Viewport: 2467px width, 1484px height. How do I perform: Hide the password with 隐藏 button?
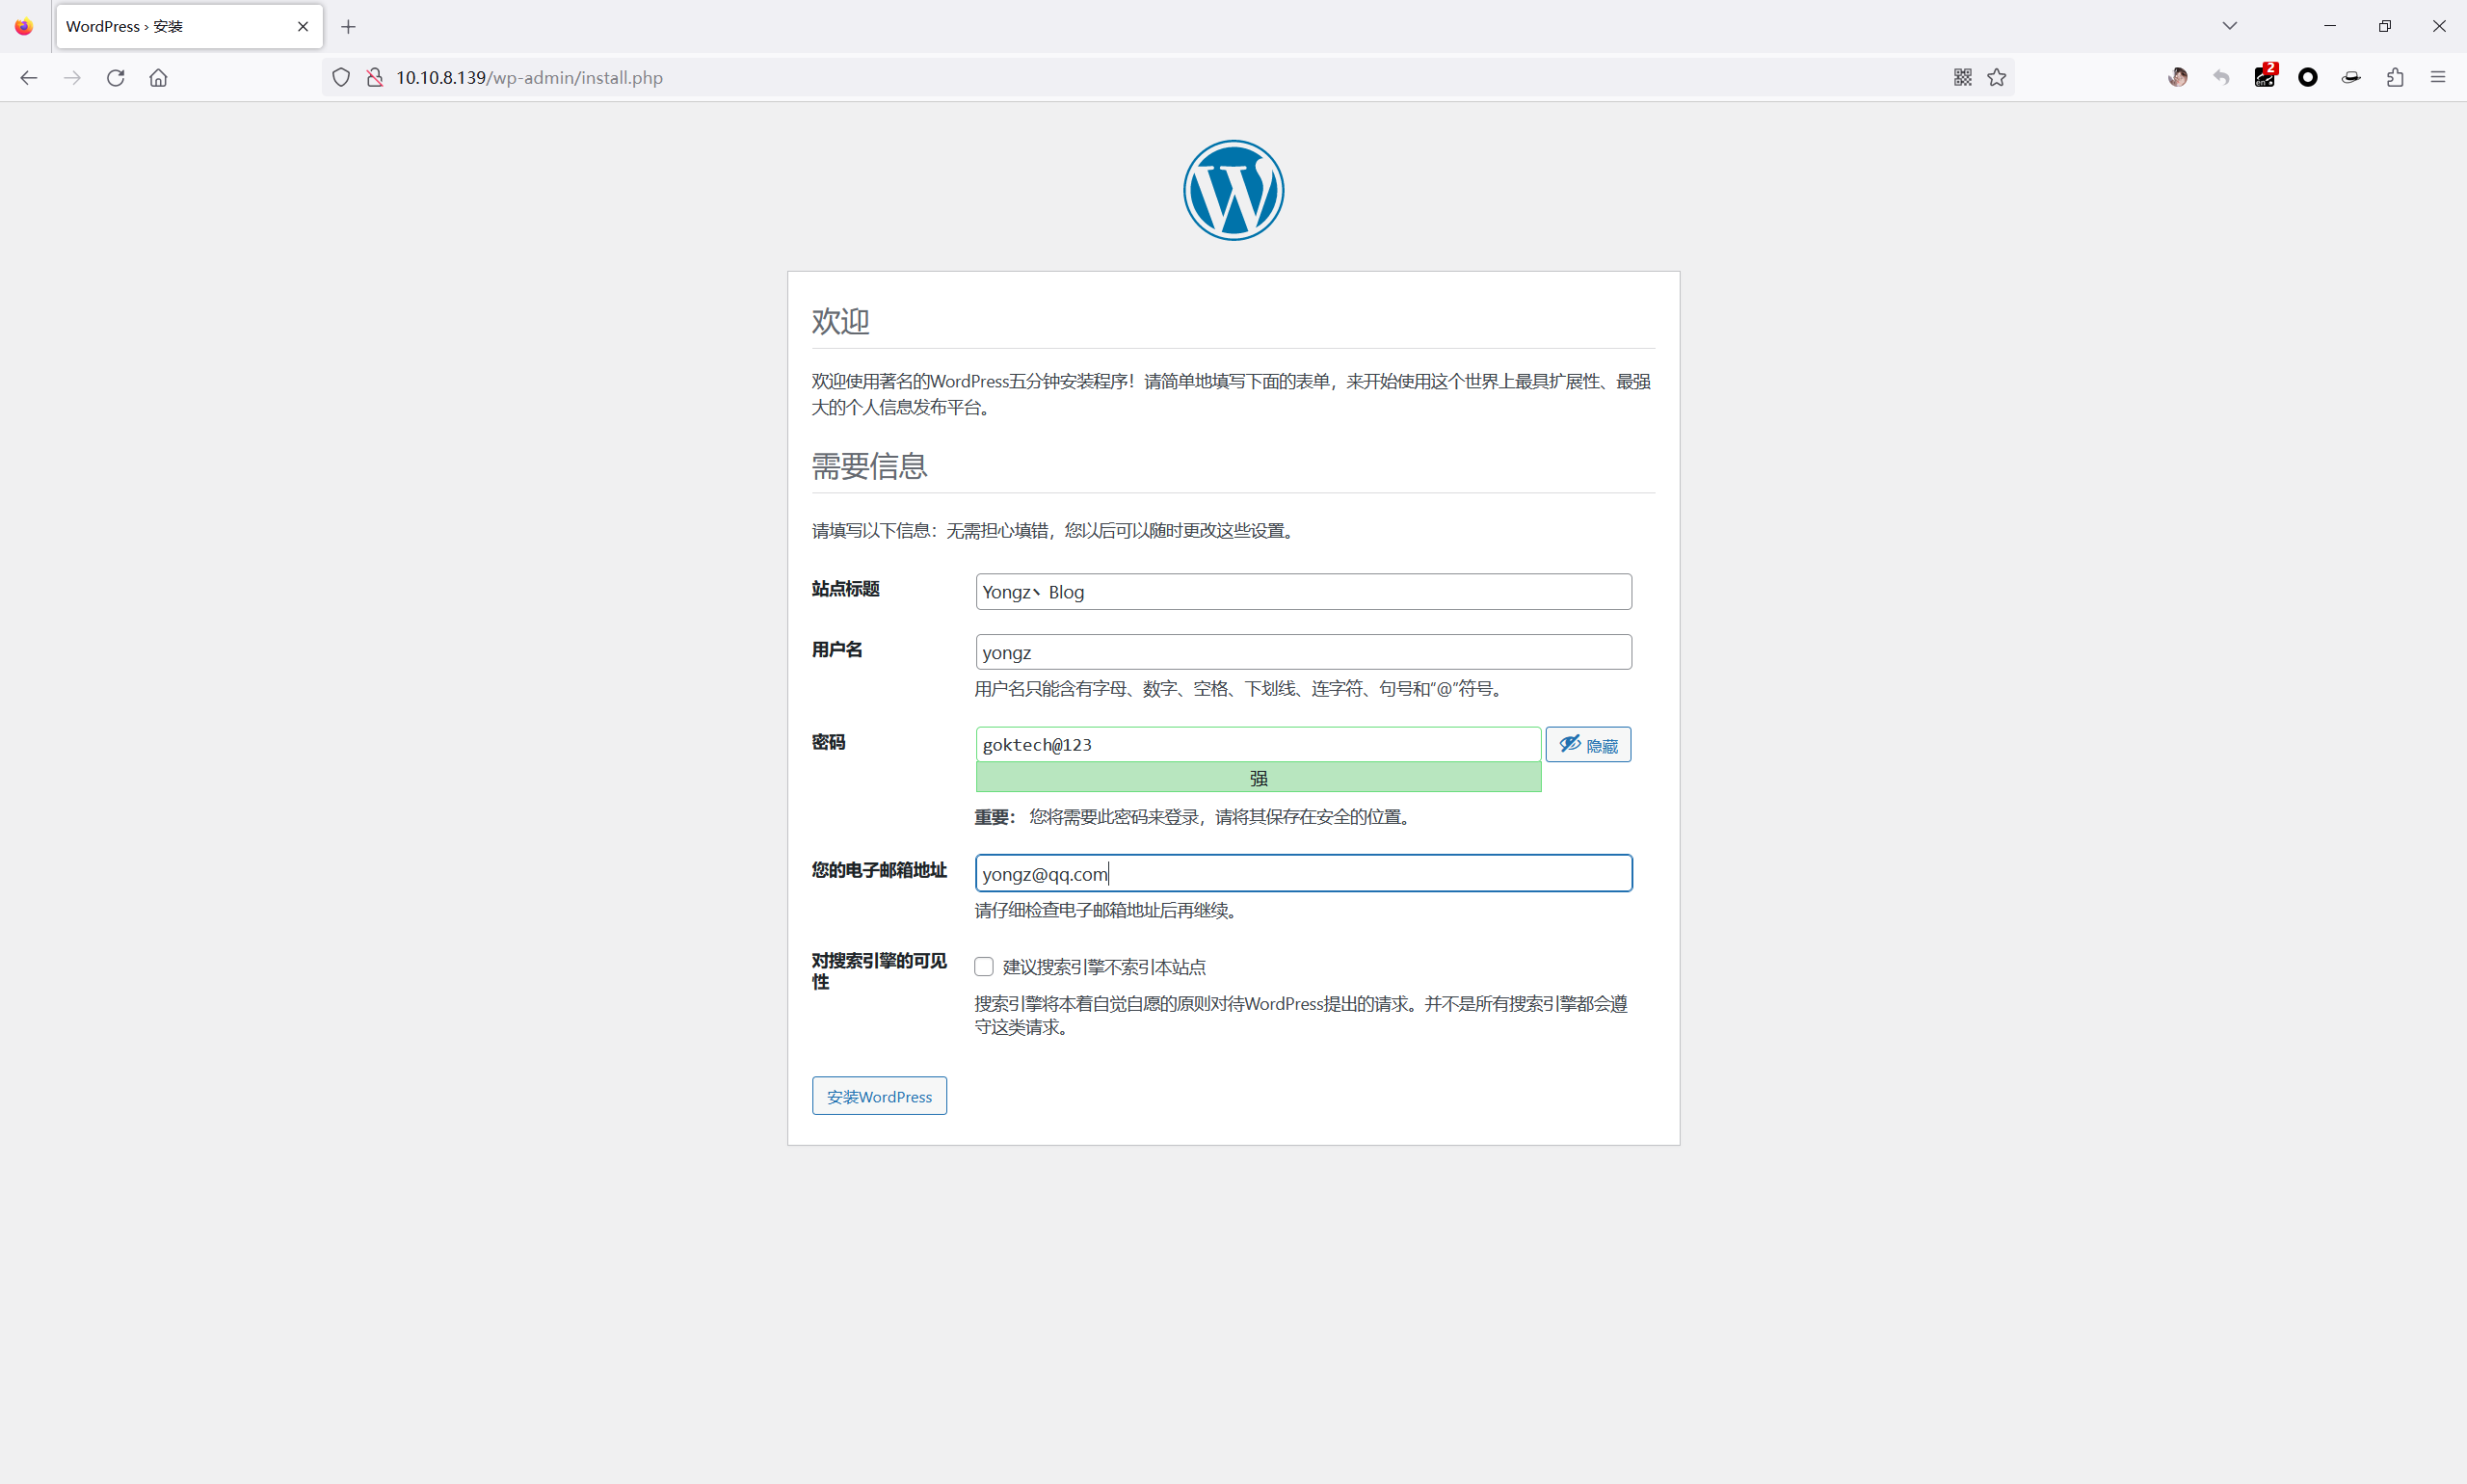(x=1588, y=745)
